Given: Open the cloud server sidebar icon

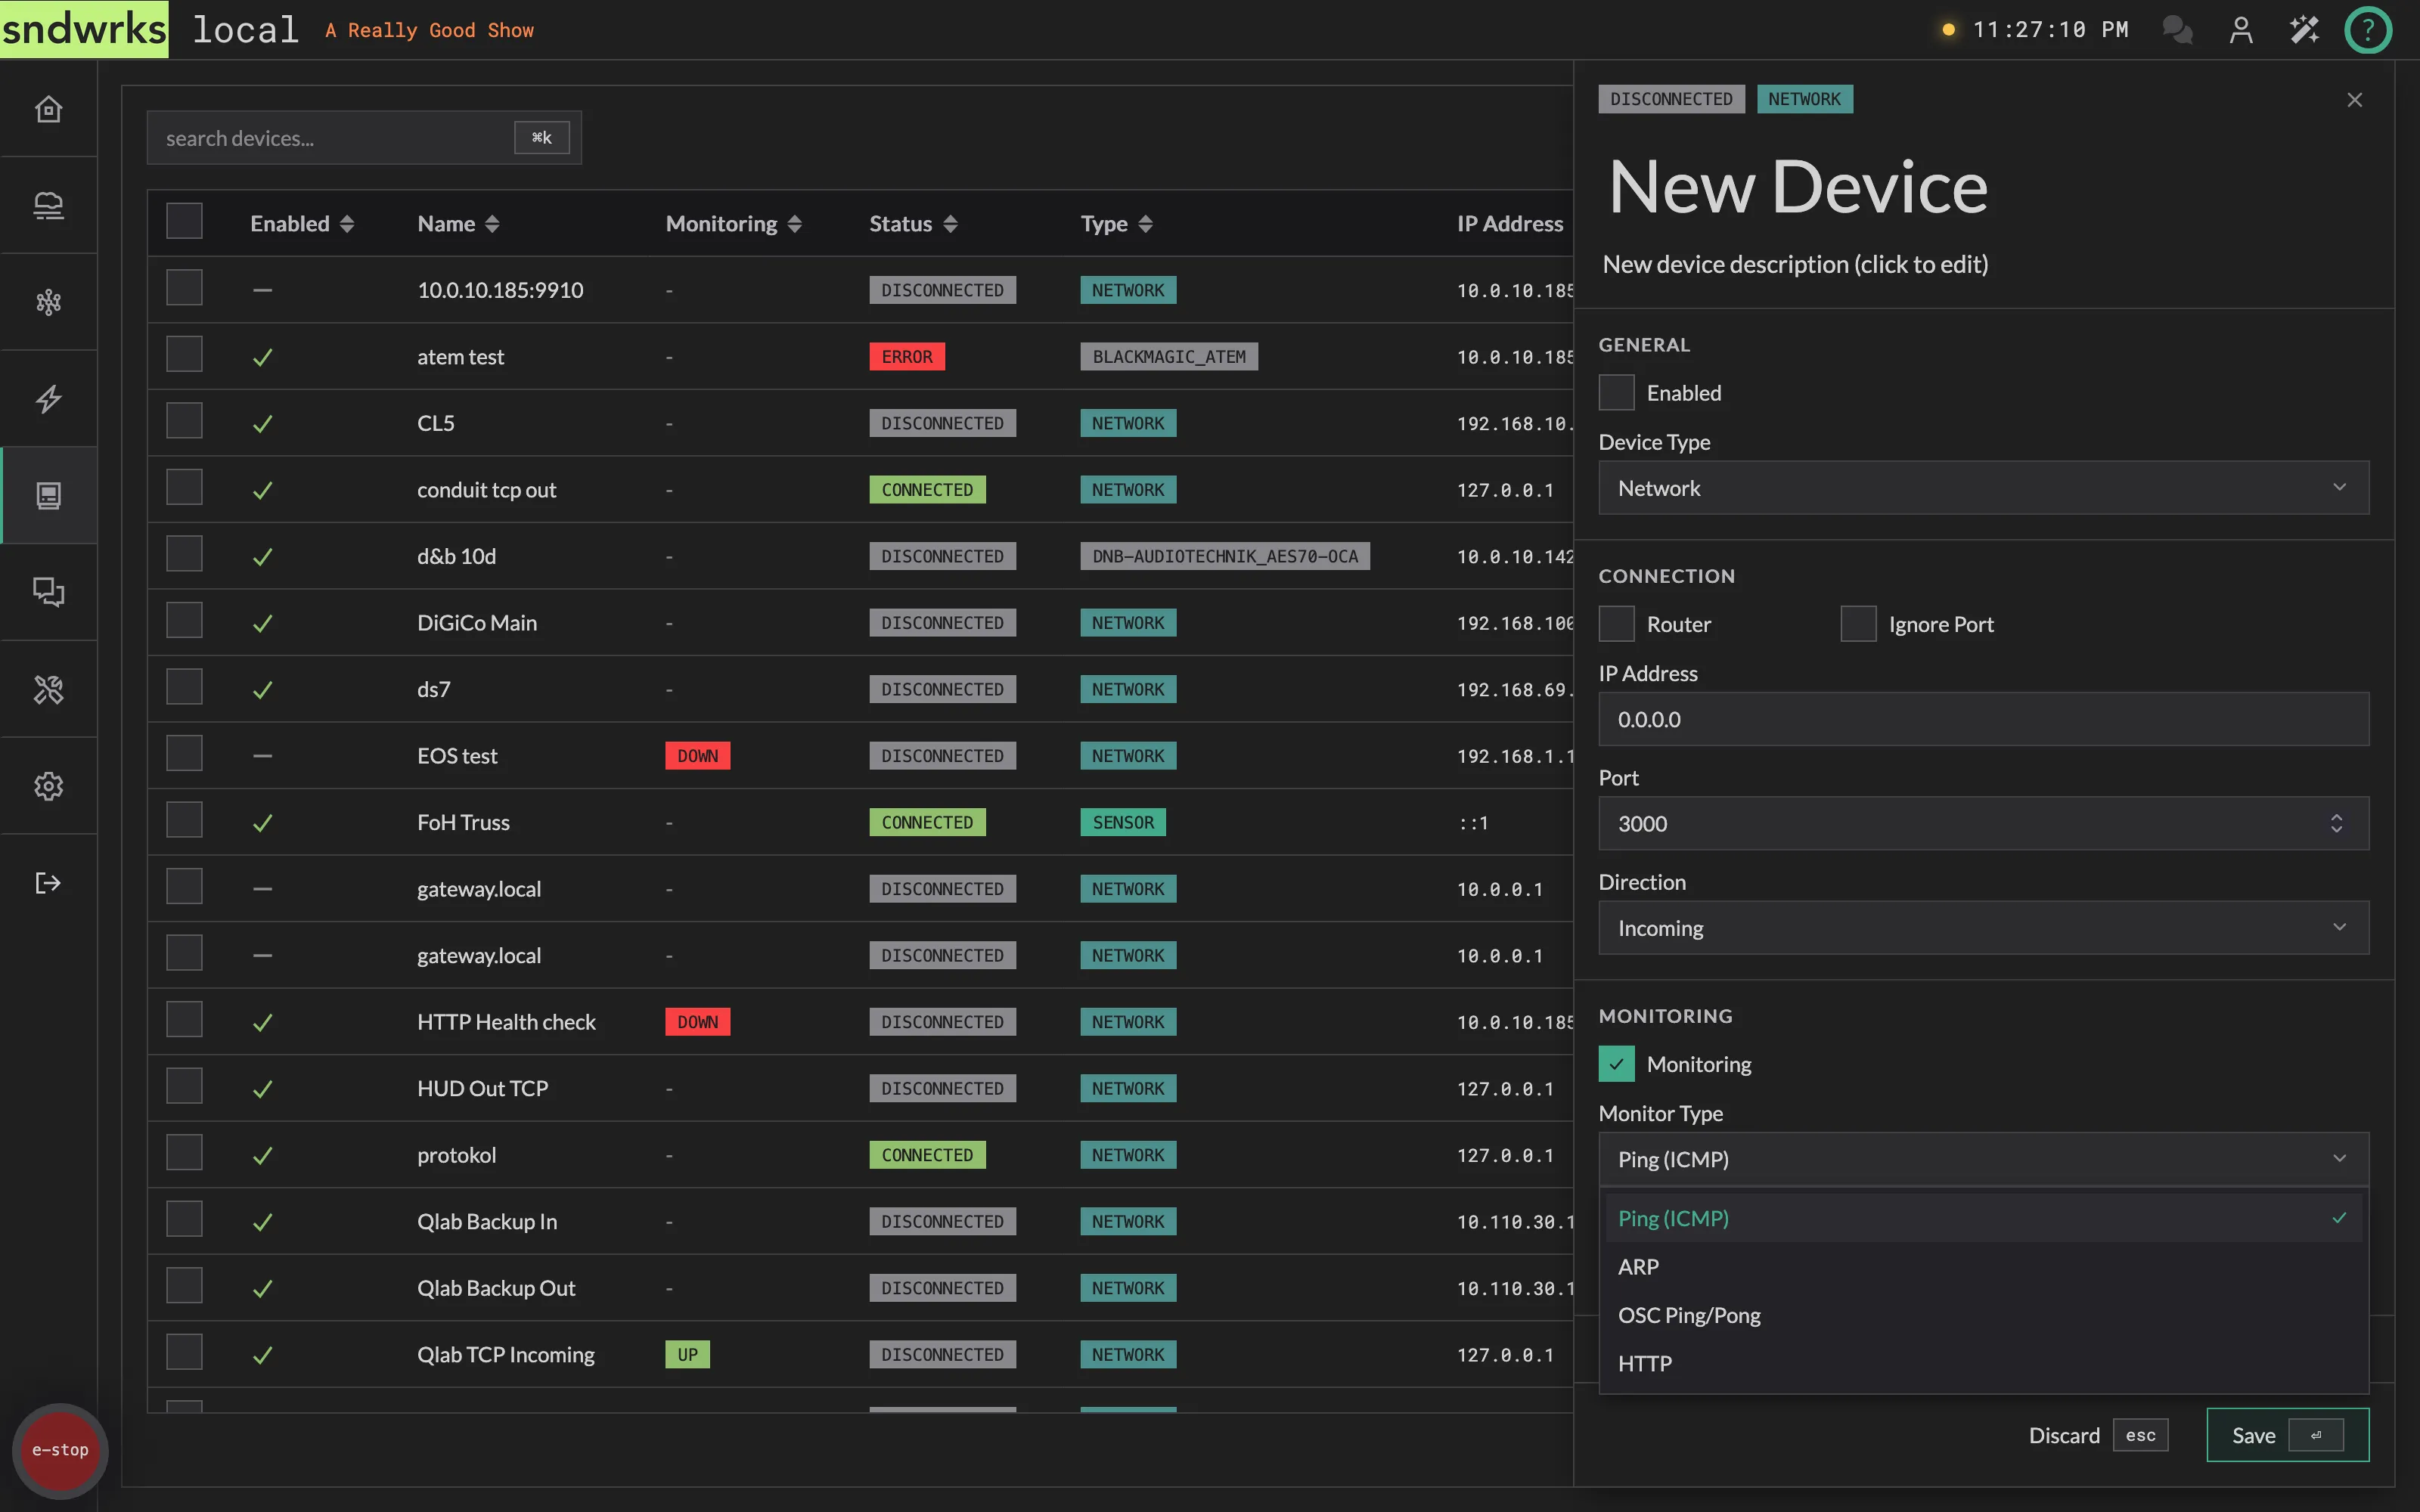Looking at the screenshot, I should [x=48, y=206].
